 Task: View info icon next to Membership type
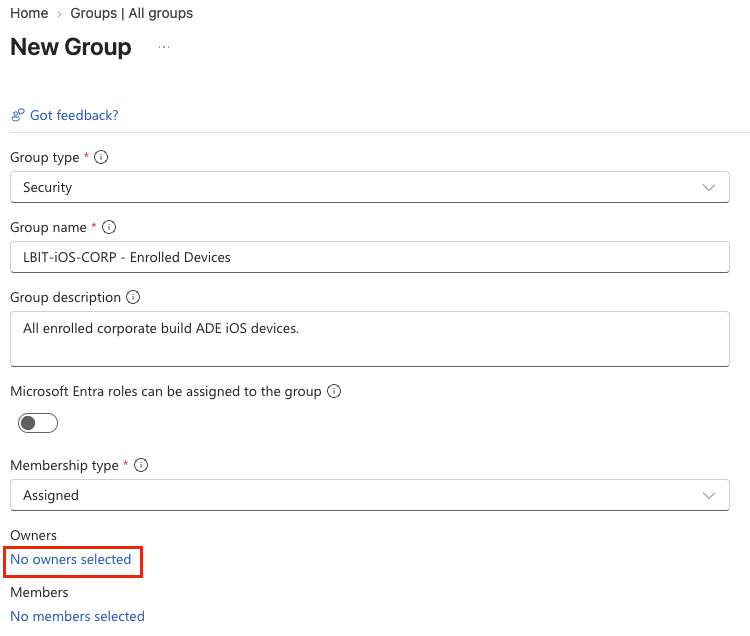pyautogui.click(x=141, y=465)
